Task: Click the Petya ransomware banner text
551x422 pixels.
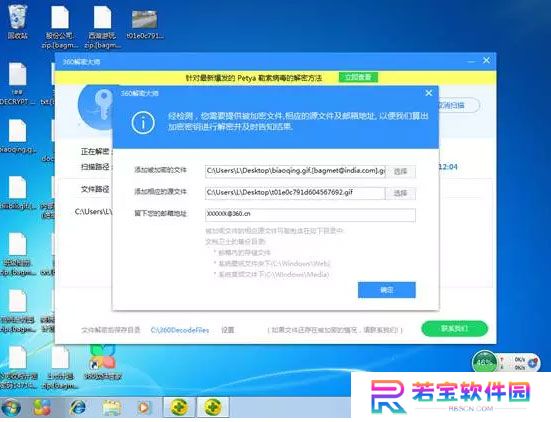Action: pyautogui.click(x=254, y=78)
